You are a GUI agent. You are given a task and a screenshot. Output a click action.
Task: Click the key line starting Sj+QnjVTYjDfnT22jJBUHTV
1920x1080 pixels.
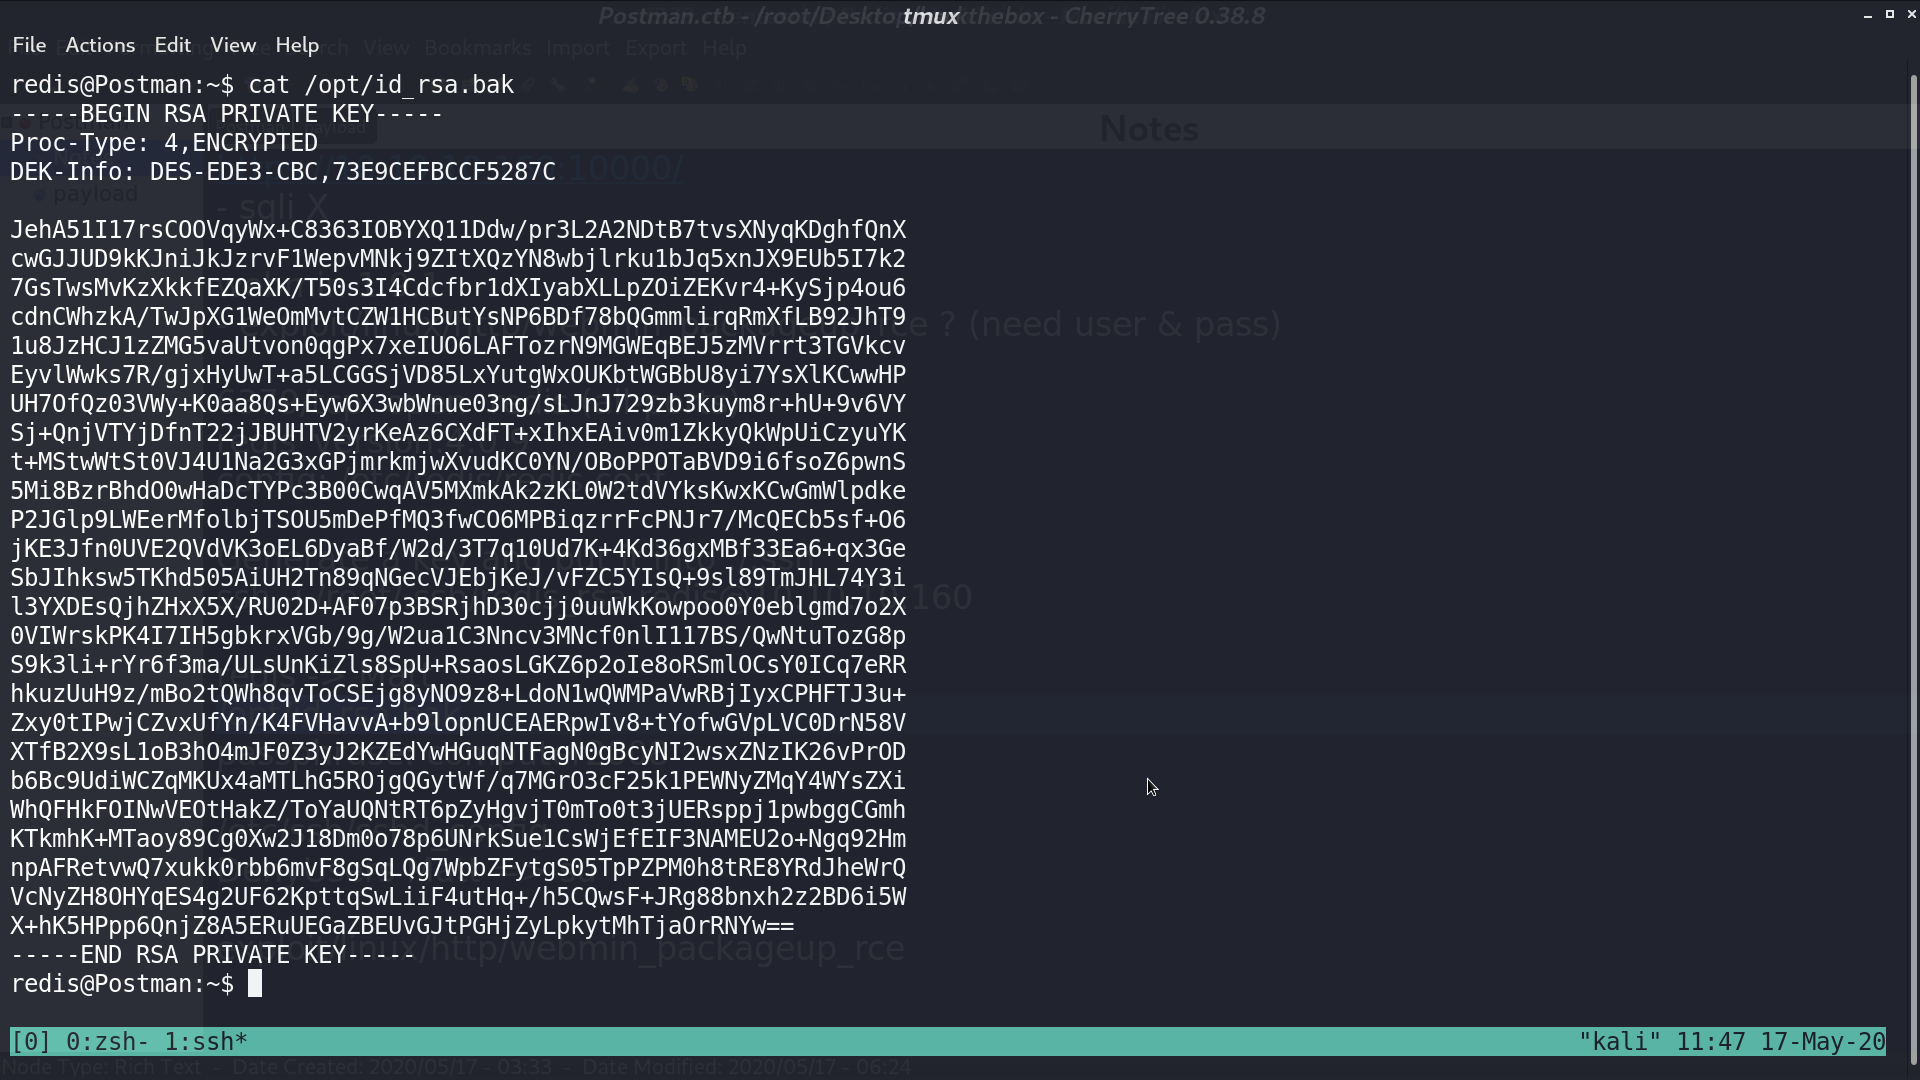pos(458,433)
